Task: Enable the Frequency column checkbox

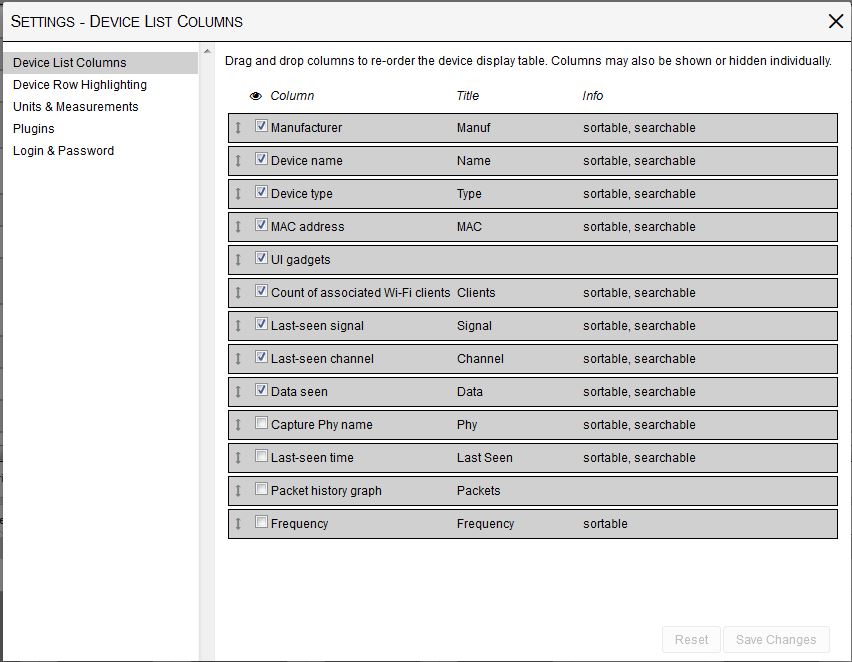Action: [261, 522]
